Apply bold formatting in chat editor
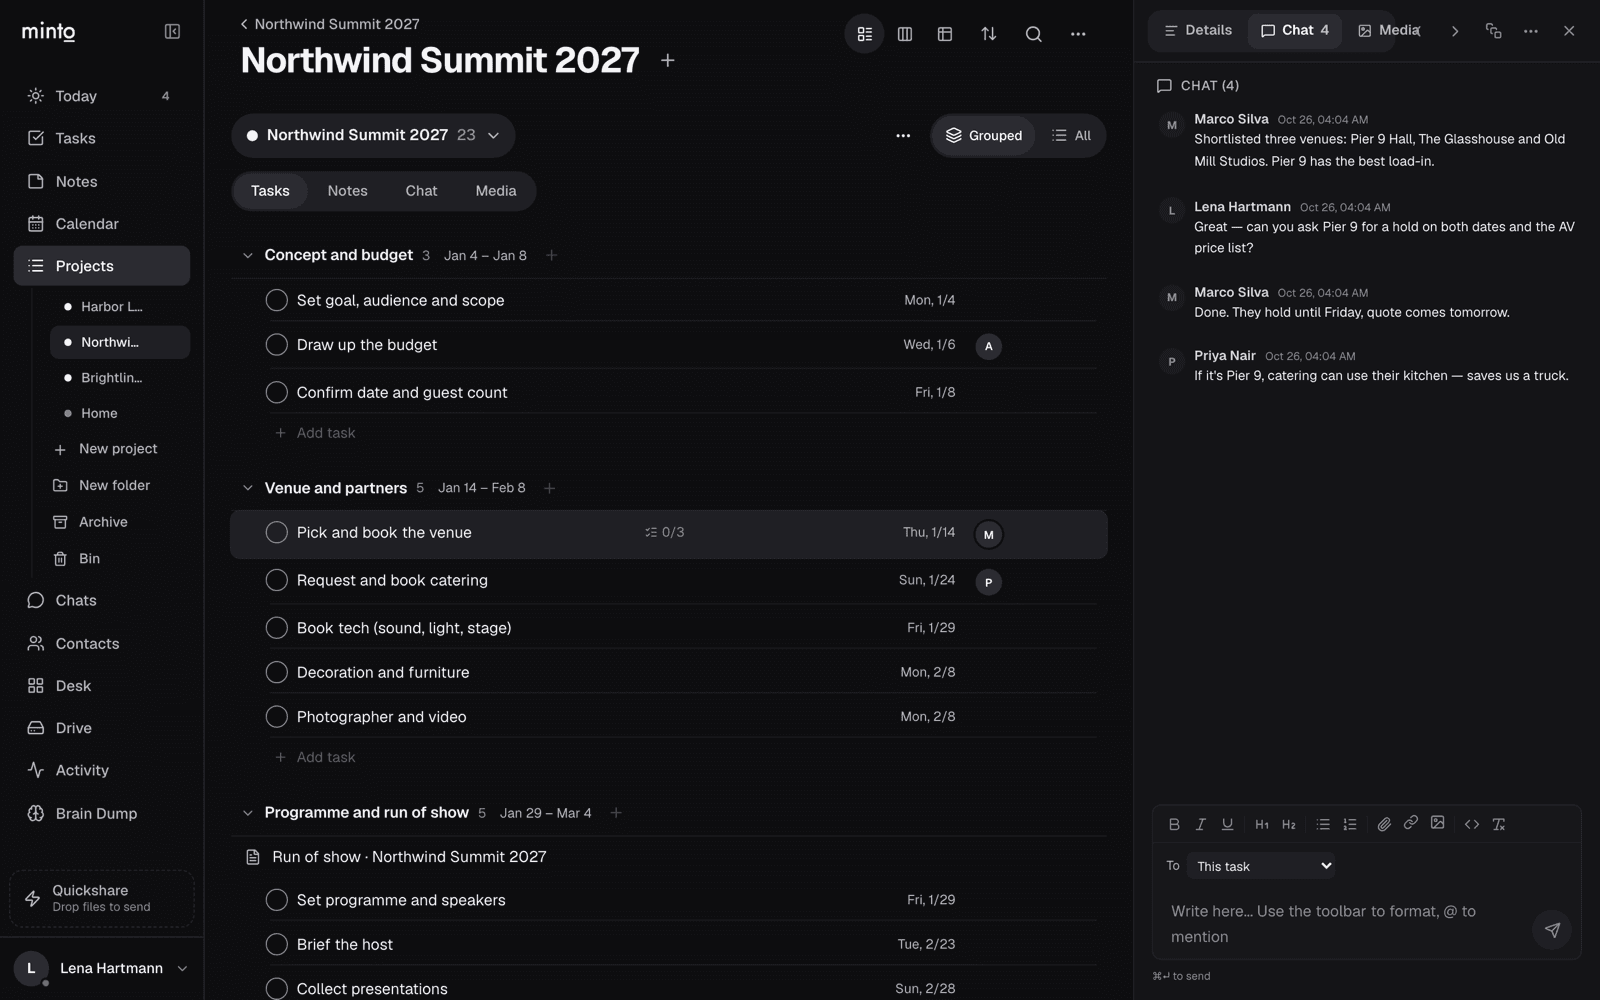Image resolution: width=1600 pixels, height=1000 pixels. (1174, 824)
